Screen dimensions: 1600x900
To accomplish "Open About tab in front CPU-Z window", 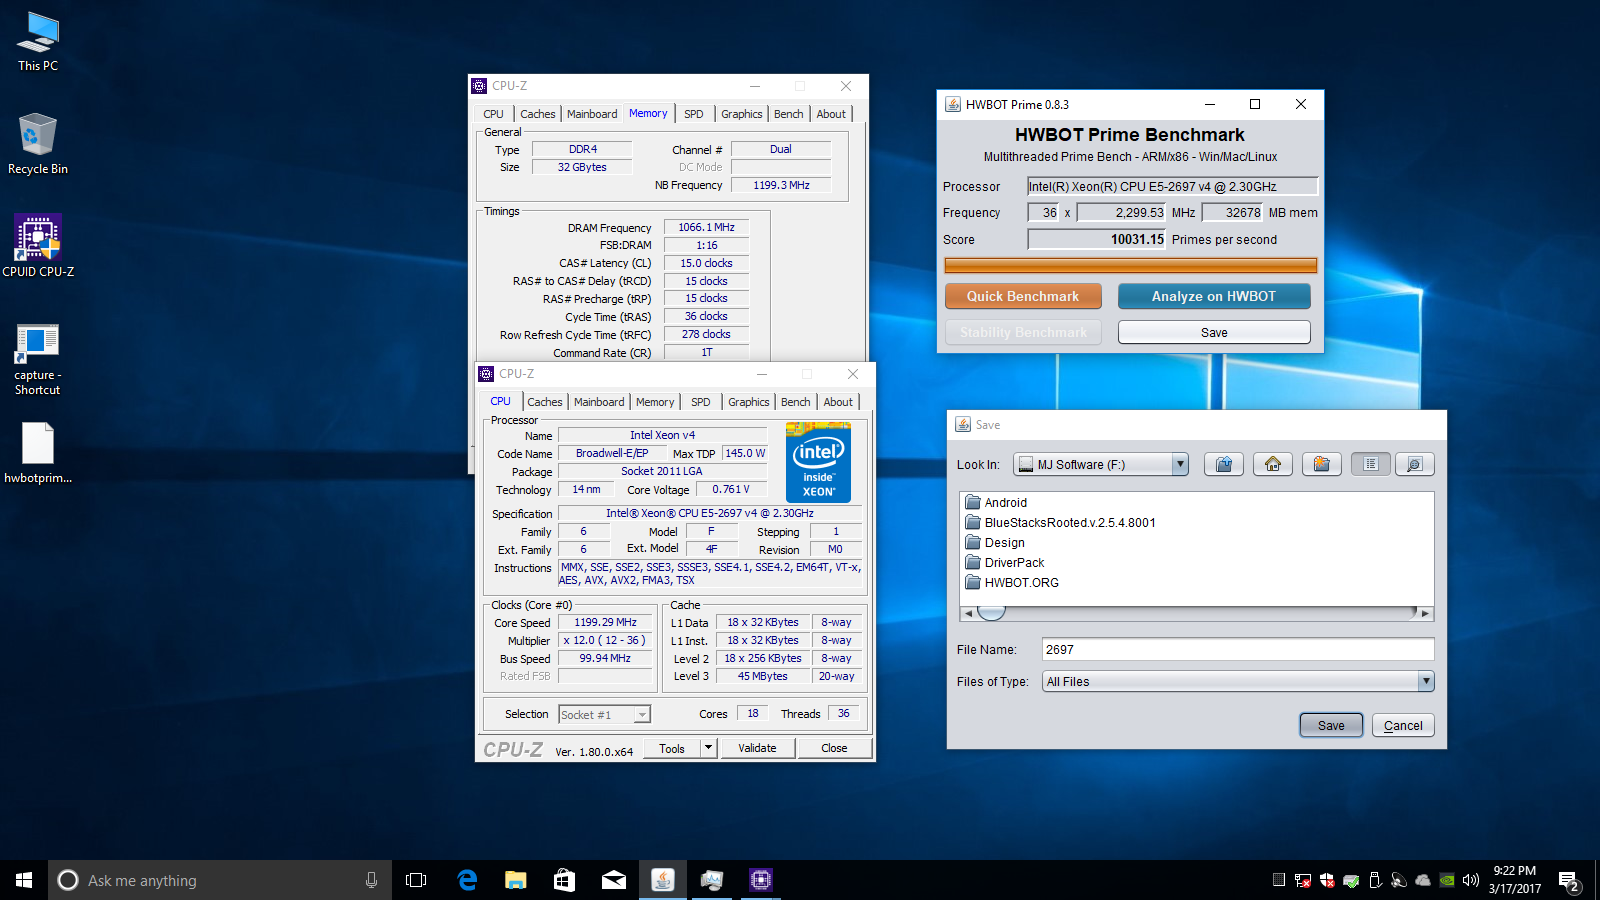I will coord(838,402).
